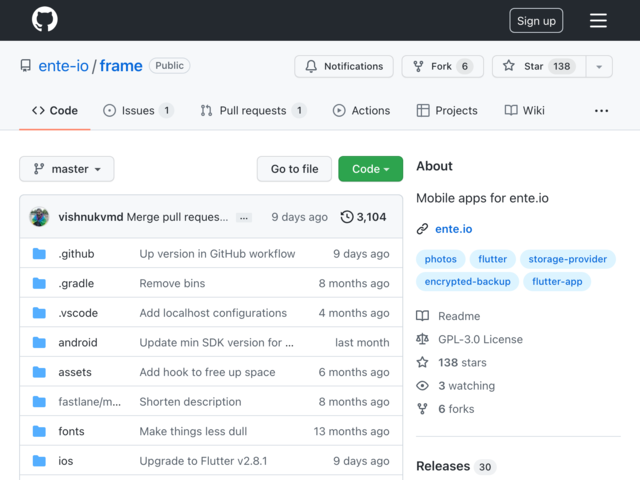This screenshot has width=640, height=480.
Task: Open the Releases 30 heading link
Action: pos(456,466)
